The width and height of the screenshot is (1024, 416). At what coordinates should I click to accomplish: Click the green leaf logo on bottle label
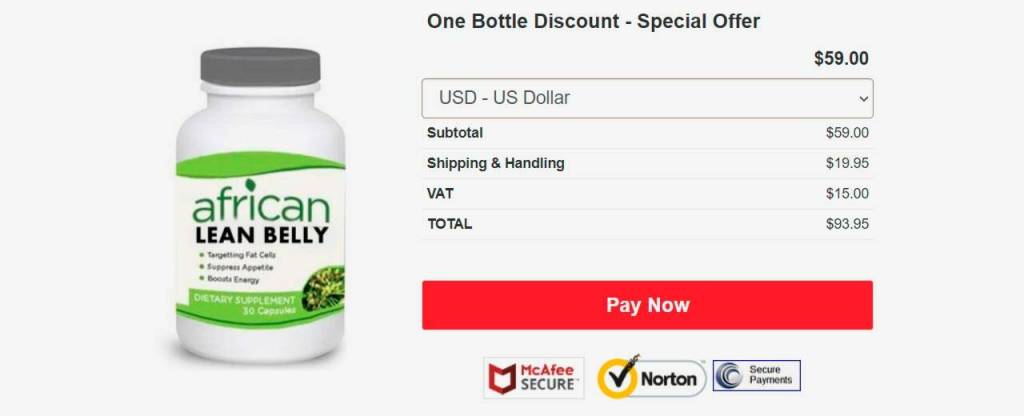coord(250,185)
